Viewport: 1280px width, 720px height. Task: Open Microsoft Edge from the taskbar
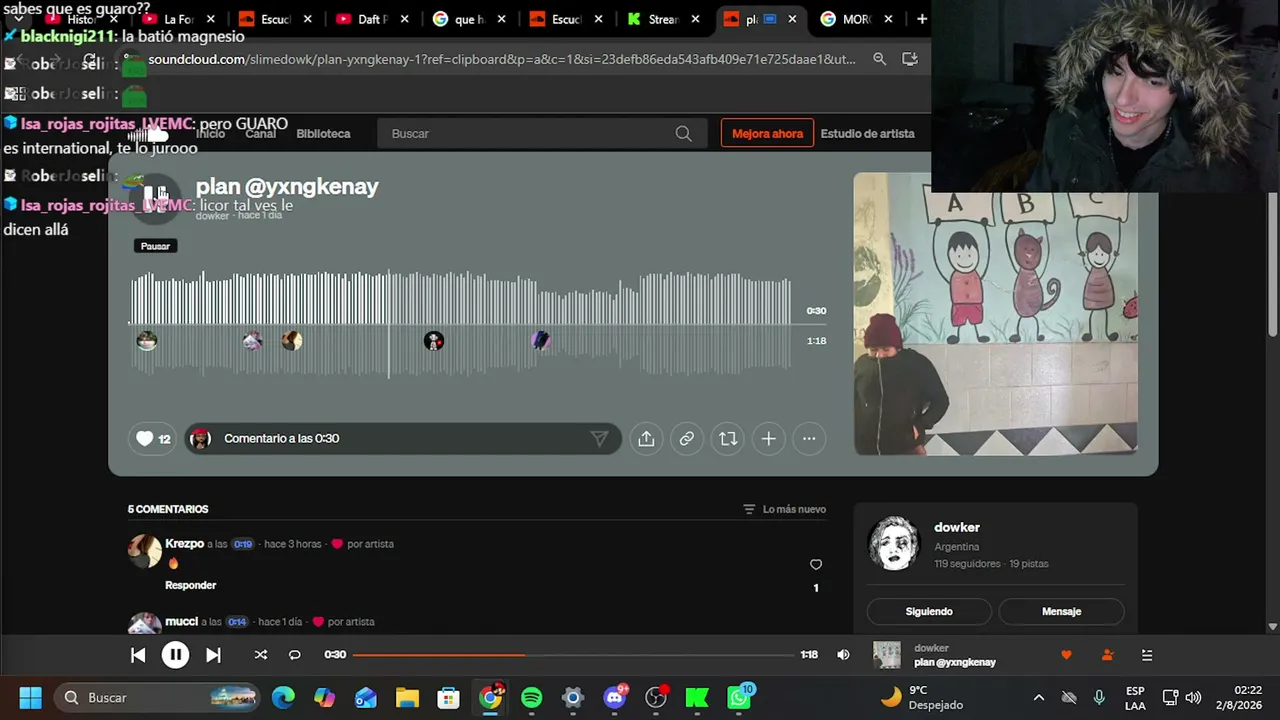click(x=284, y=697)
